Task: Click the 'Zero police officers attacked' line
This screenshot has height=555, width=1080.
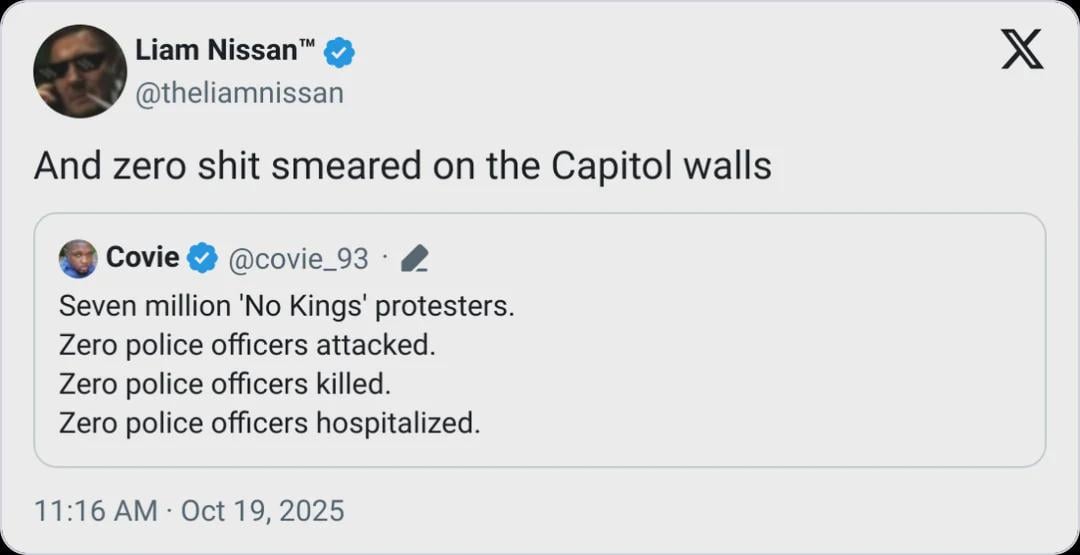Action: point(247,345)
